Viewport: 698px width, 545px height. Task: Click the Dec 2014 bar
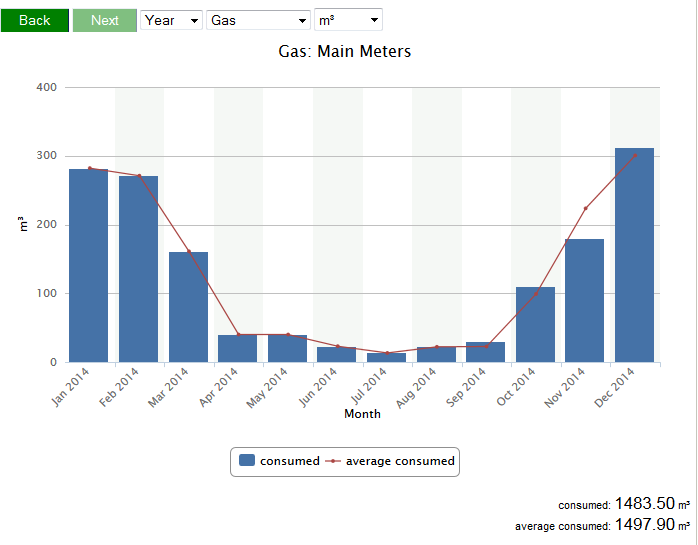coord(634,255)
